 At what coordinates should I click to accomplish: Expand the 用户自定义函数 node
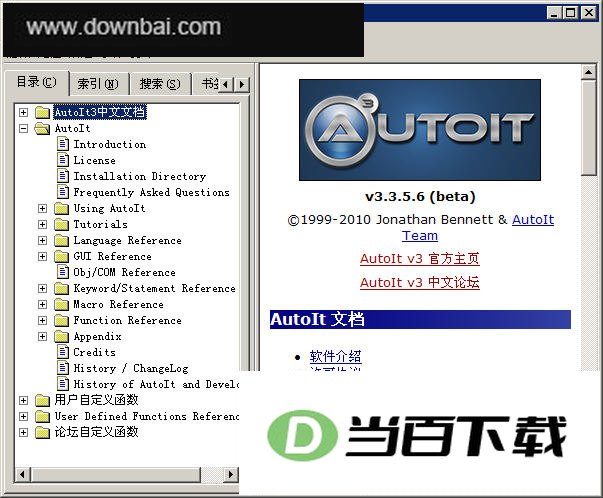point(23,400)
